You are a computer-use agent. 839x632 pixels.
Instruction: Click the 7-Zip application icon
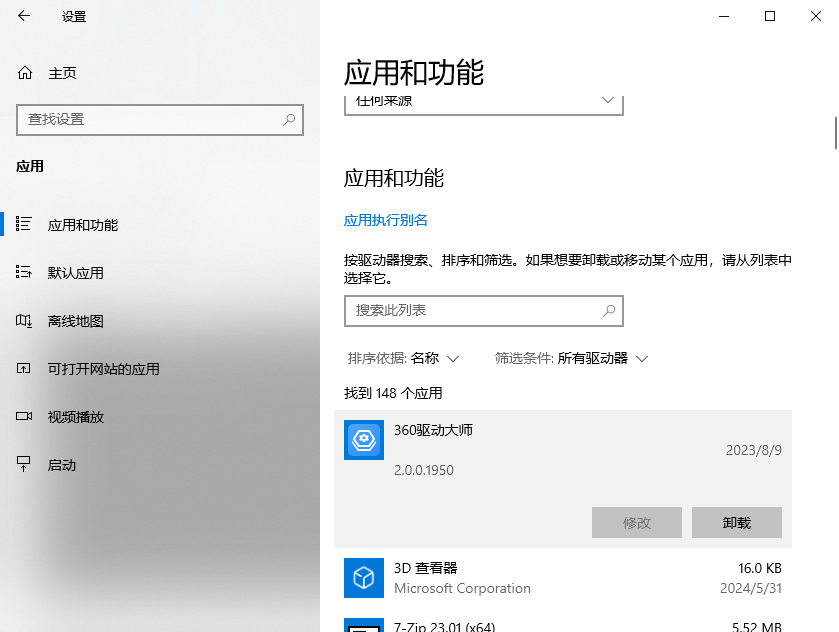pos(364,627)
